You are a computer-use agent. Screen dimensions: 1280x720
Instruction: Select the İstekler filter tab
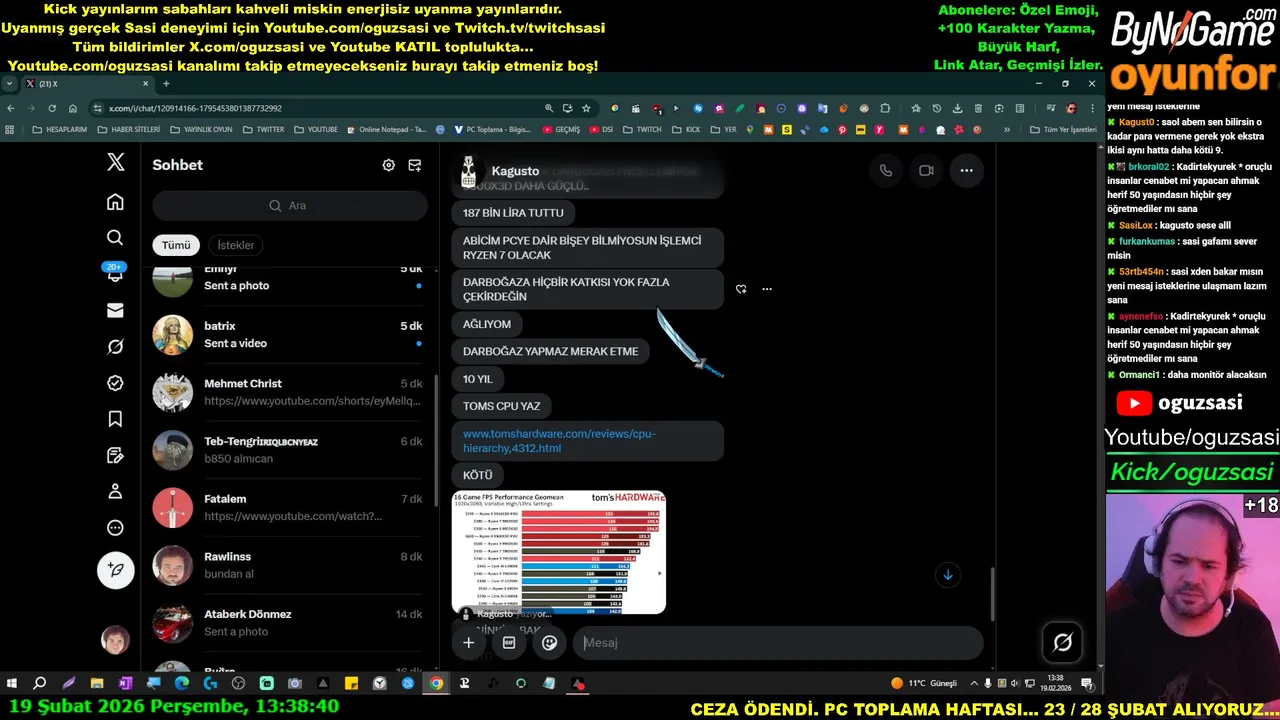click(236, 245)
